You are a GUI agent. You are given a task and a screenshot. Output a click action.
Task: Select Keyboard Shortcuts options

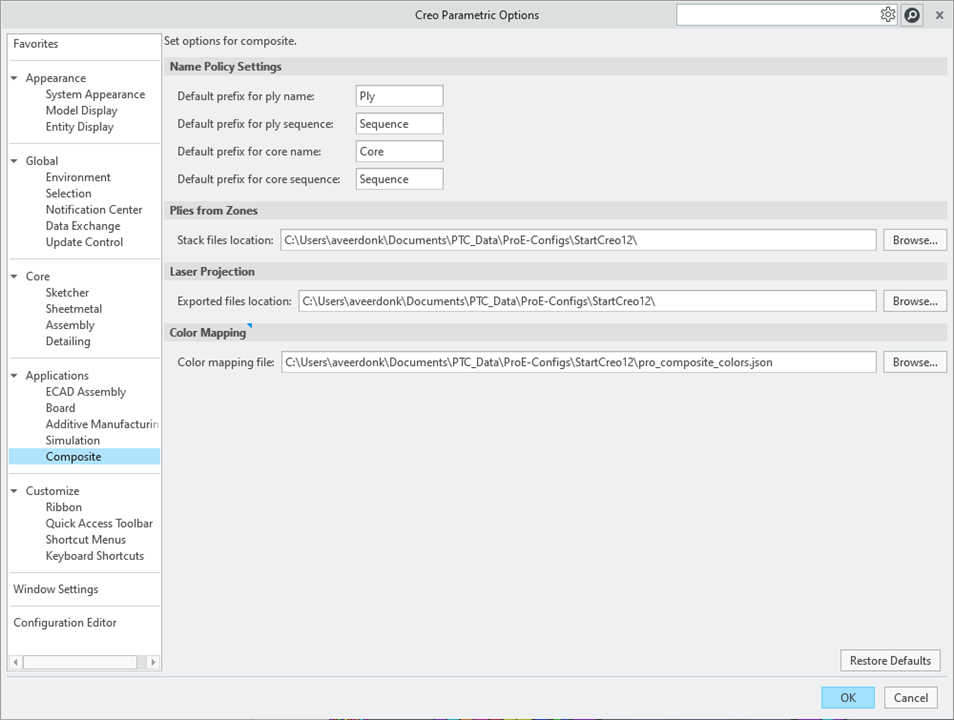(x=95, y=556)
